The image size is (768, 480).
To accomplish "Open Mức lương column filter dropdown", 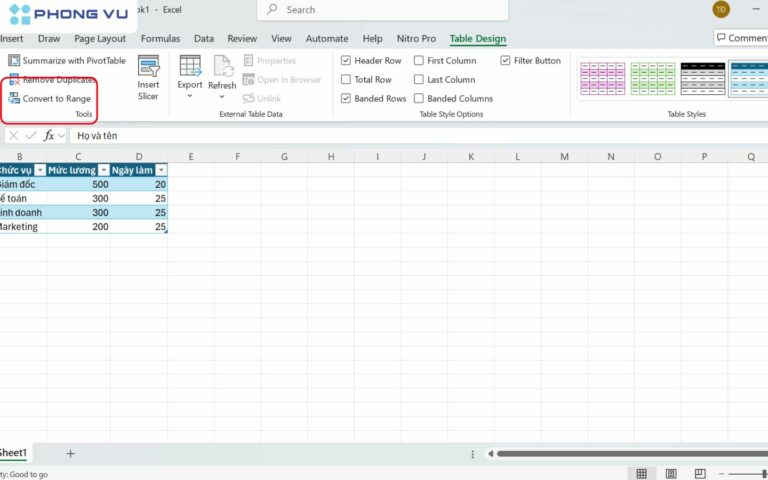I will (x=103, y=170).
